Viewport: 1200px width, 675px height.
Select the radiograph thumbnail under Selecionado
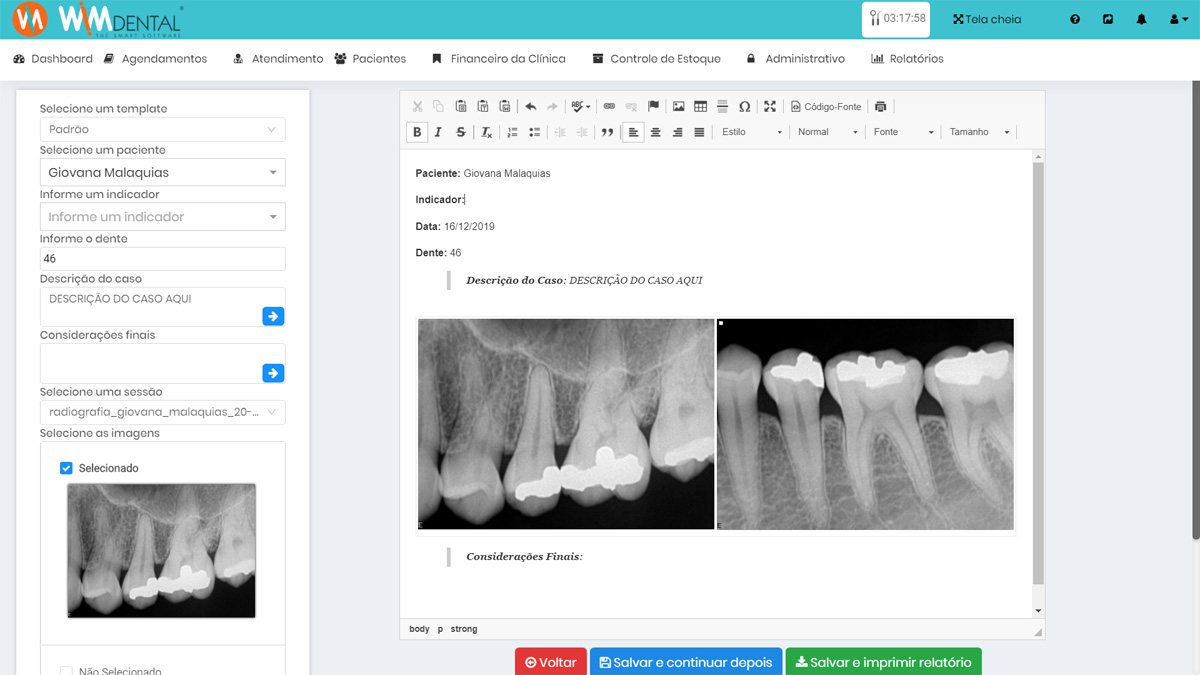(x=161, y=550)
